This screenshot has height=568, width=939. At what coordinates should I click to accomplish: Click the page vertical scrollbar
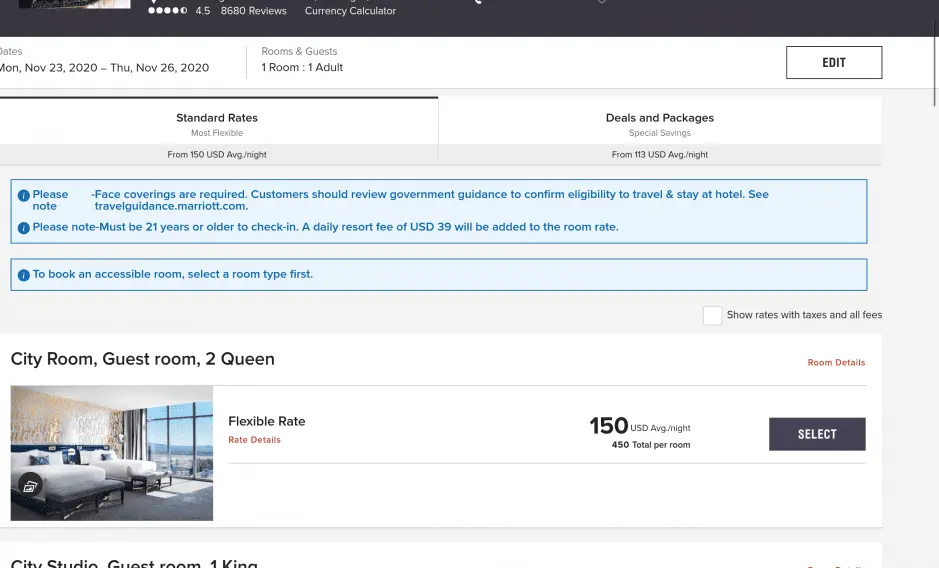[x=935, y=62]
